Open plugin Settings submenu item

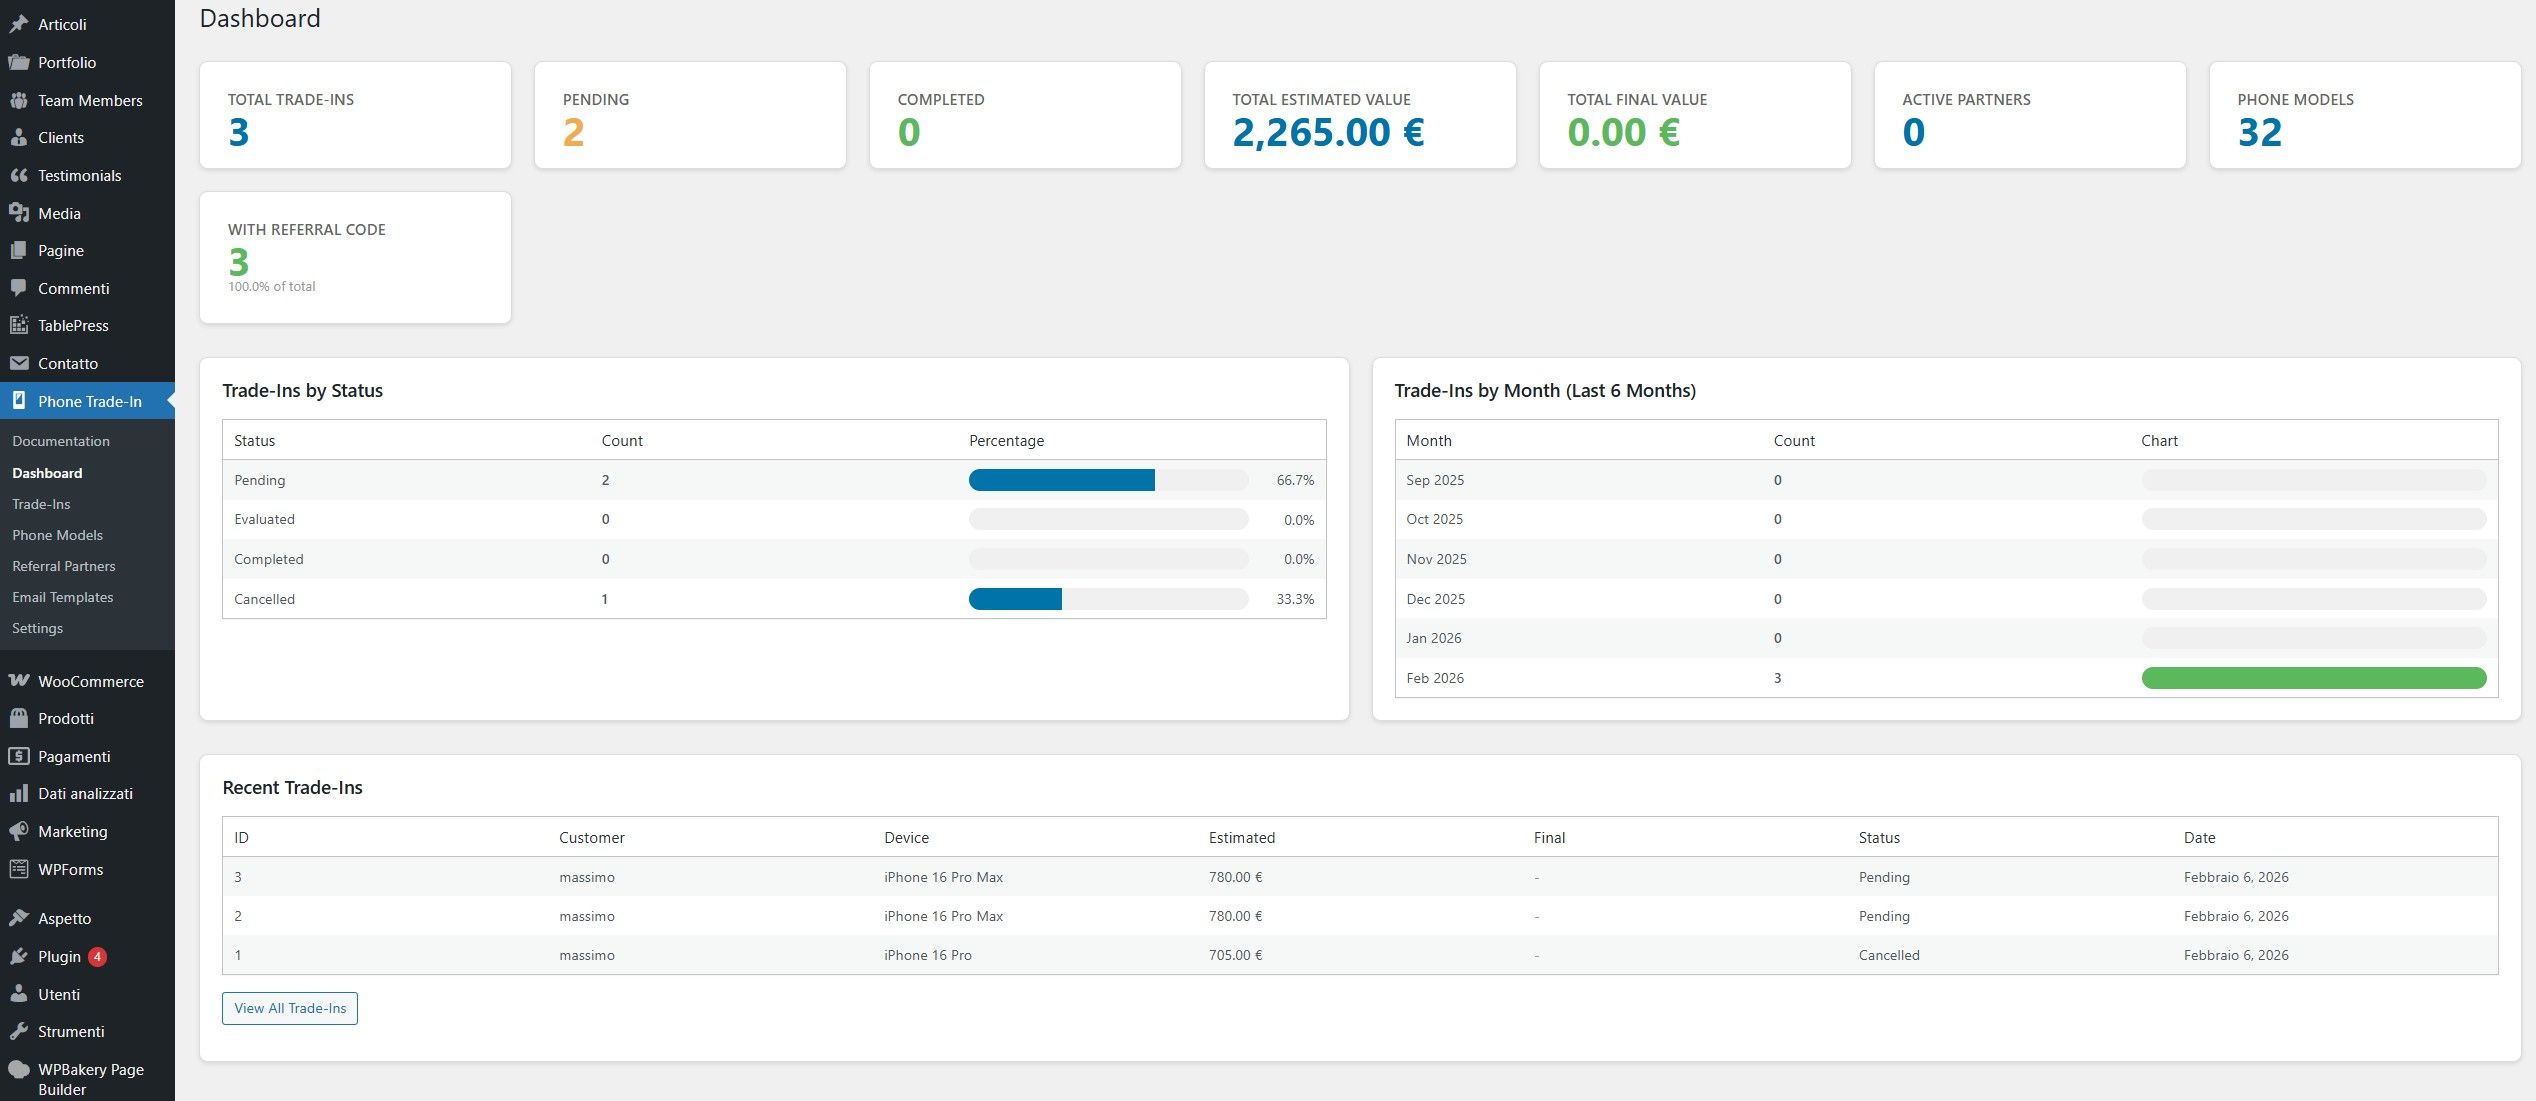click(x=37, y=628)
